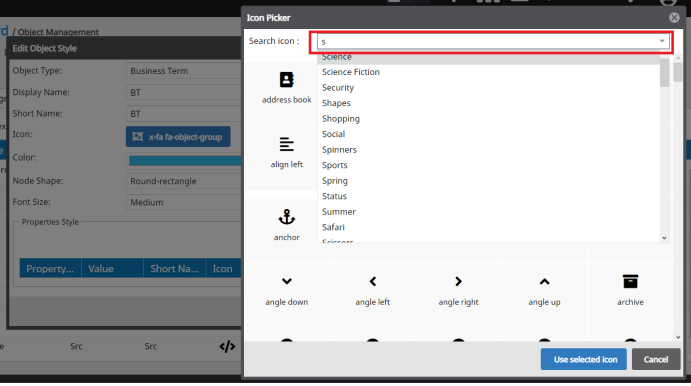The width and height of the screenshot is (691, 386).
Task: Choose Sports category from list
Action: pyautogui.click(x=488, y=165)
